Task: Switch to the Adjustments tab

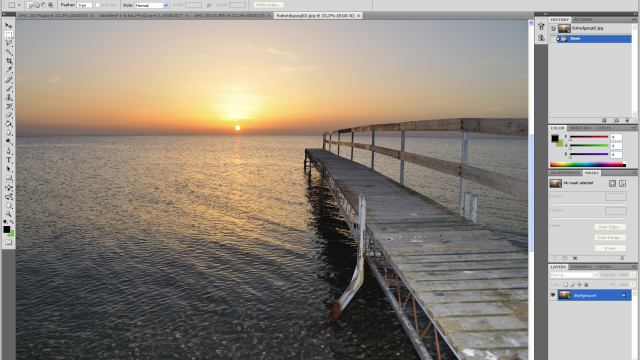Action: (x=565, y=173)
